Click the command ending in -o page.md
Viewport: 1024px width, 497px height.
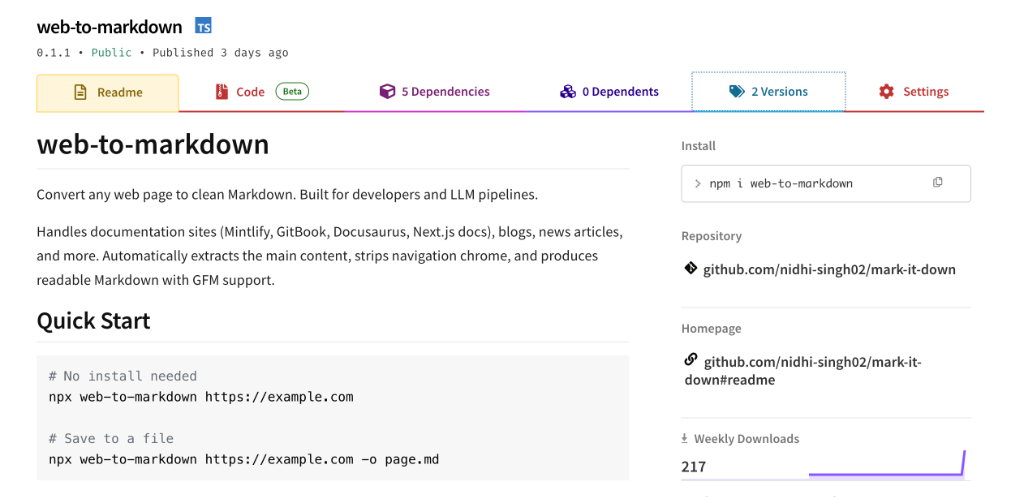point(244,460)
